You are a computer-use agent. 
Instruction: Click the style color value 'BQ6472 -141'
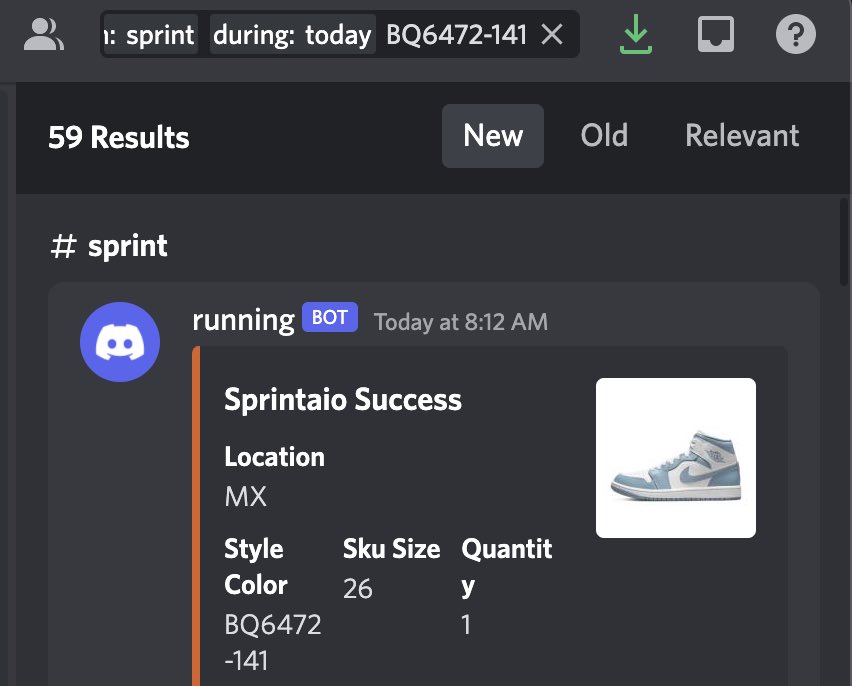(273, 643)
